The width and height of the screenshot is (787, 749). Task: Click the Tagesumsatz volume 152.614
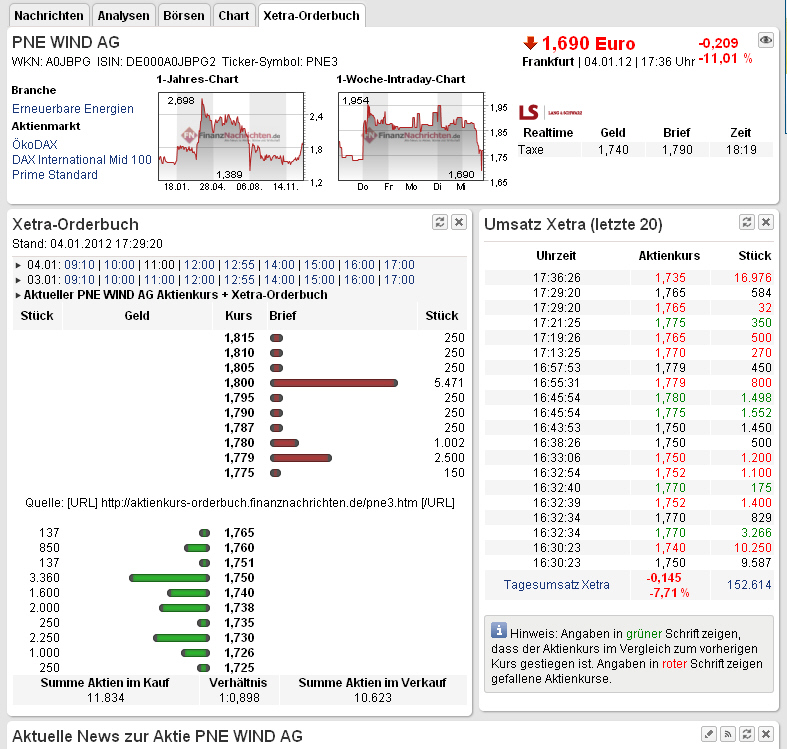point(749,585)
